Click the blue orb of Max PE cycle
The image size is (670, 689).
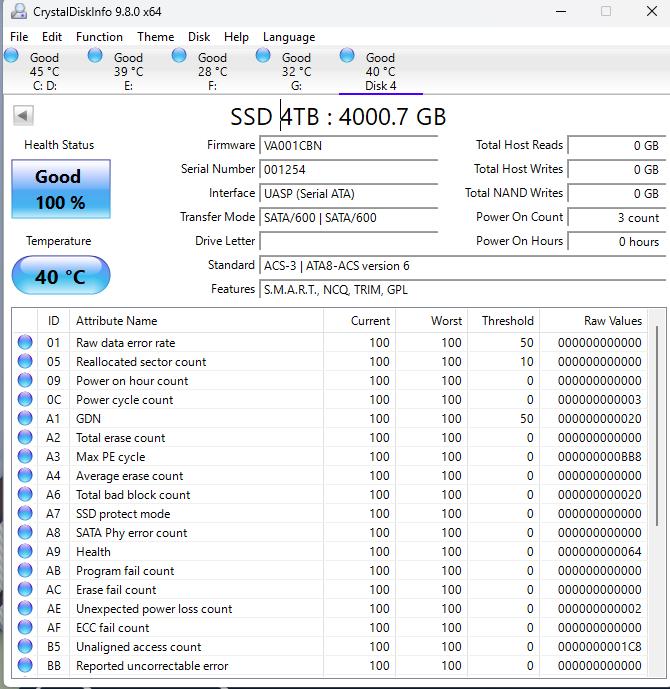25,456
